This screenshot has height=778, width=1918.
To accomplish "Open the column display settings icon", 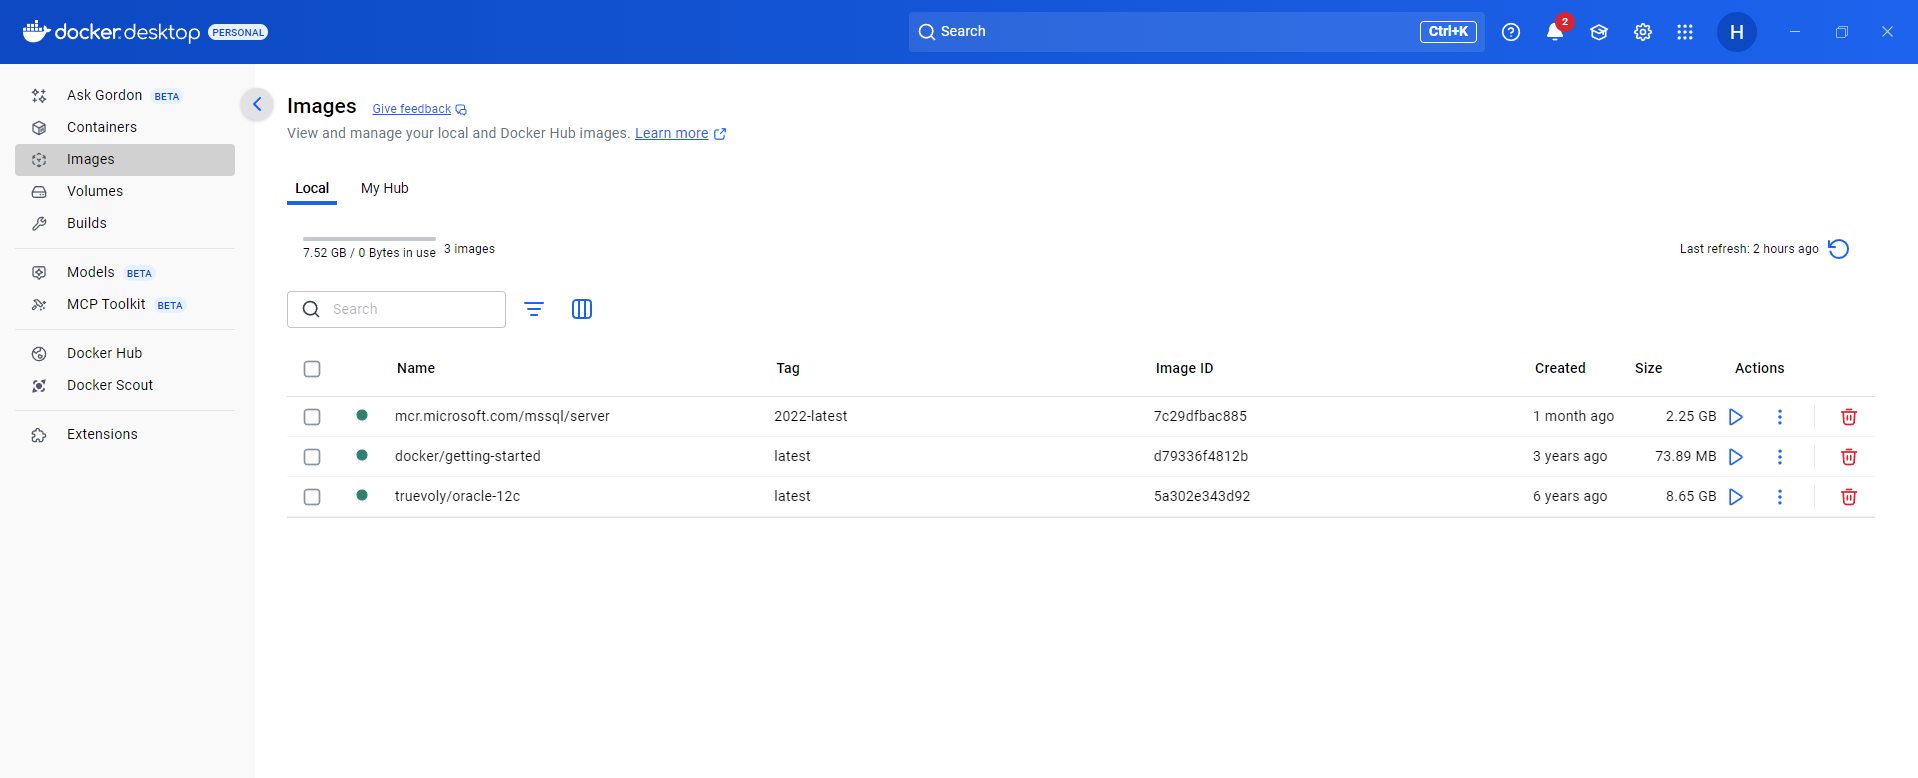I will (x=582, y=309).
